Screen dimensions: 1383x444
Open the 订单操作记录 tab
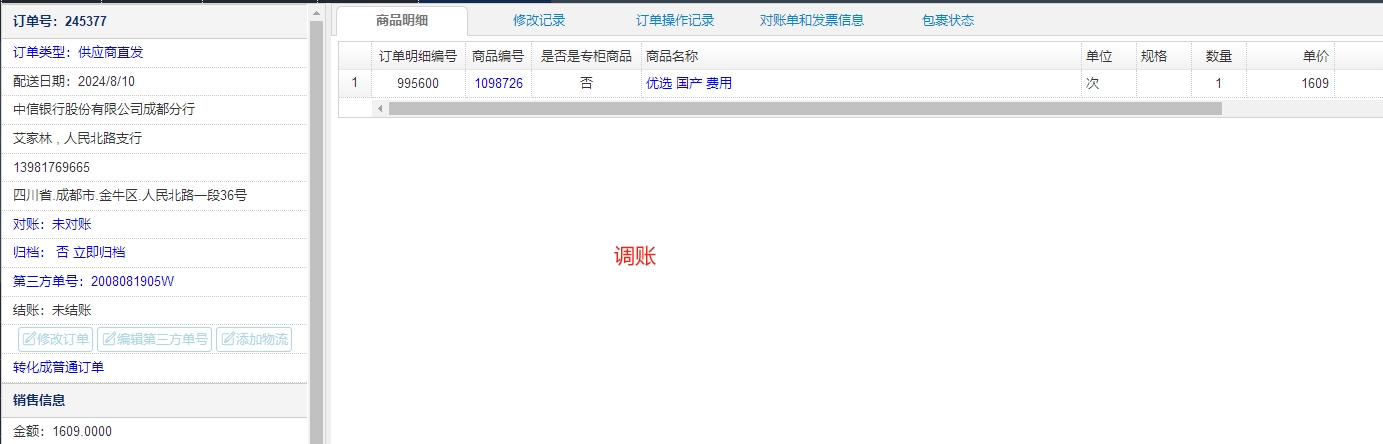pyautogui.click(x=675, y=20)
